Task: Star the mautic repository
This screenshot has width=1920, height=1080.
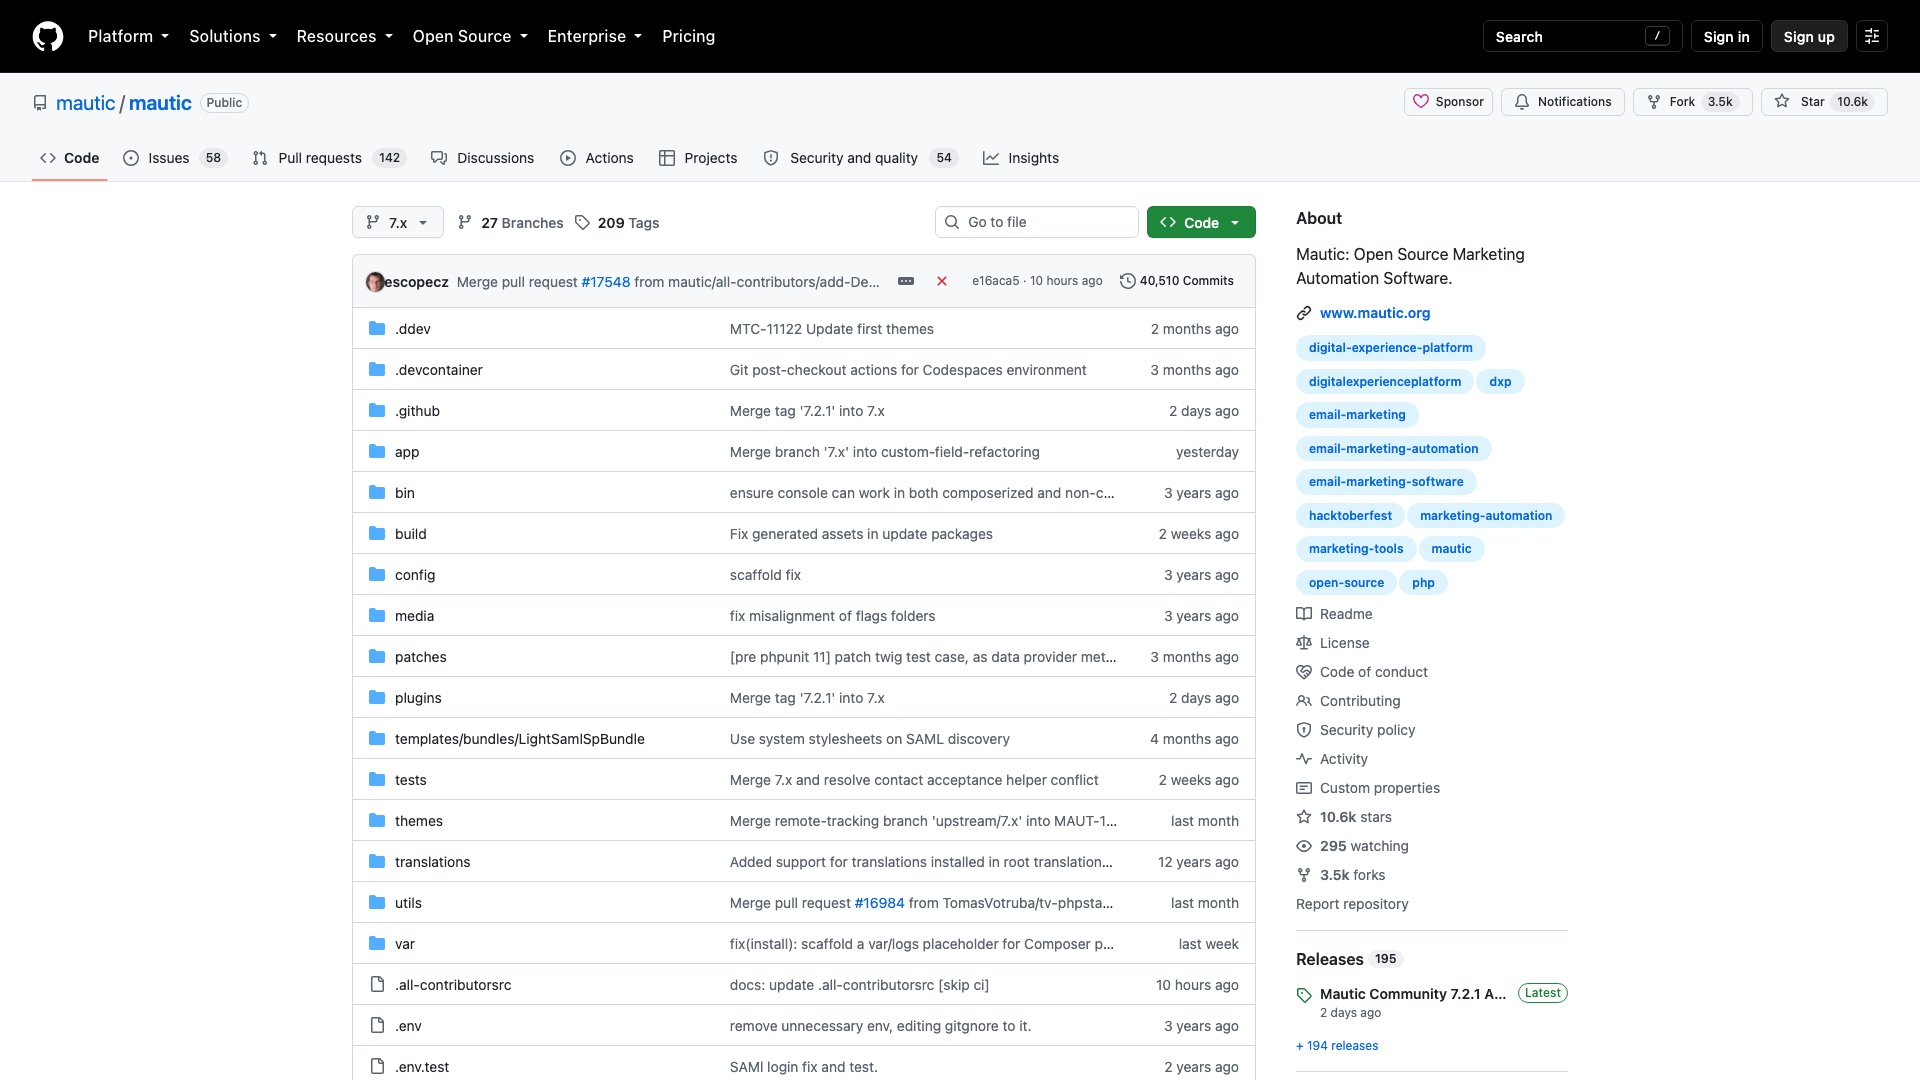Action: [1824, 102]
